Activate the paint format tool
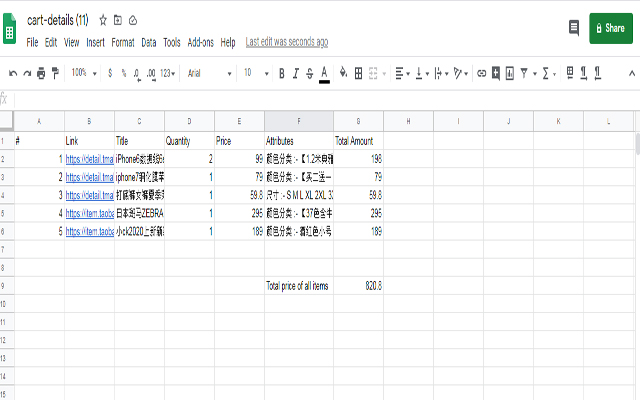This screenshot has width=640, height=400. pyautogui.click(x=55, y=73)
